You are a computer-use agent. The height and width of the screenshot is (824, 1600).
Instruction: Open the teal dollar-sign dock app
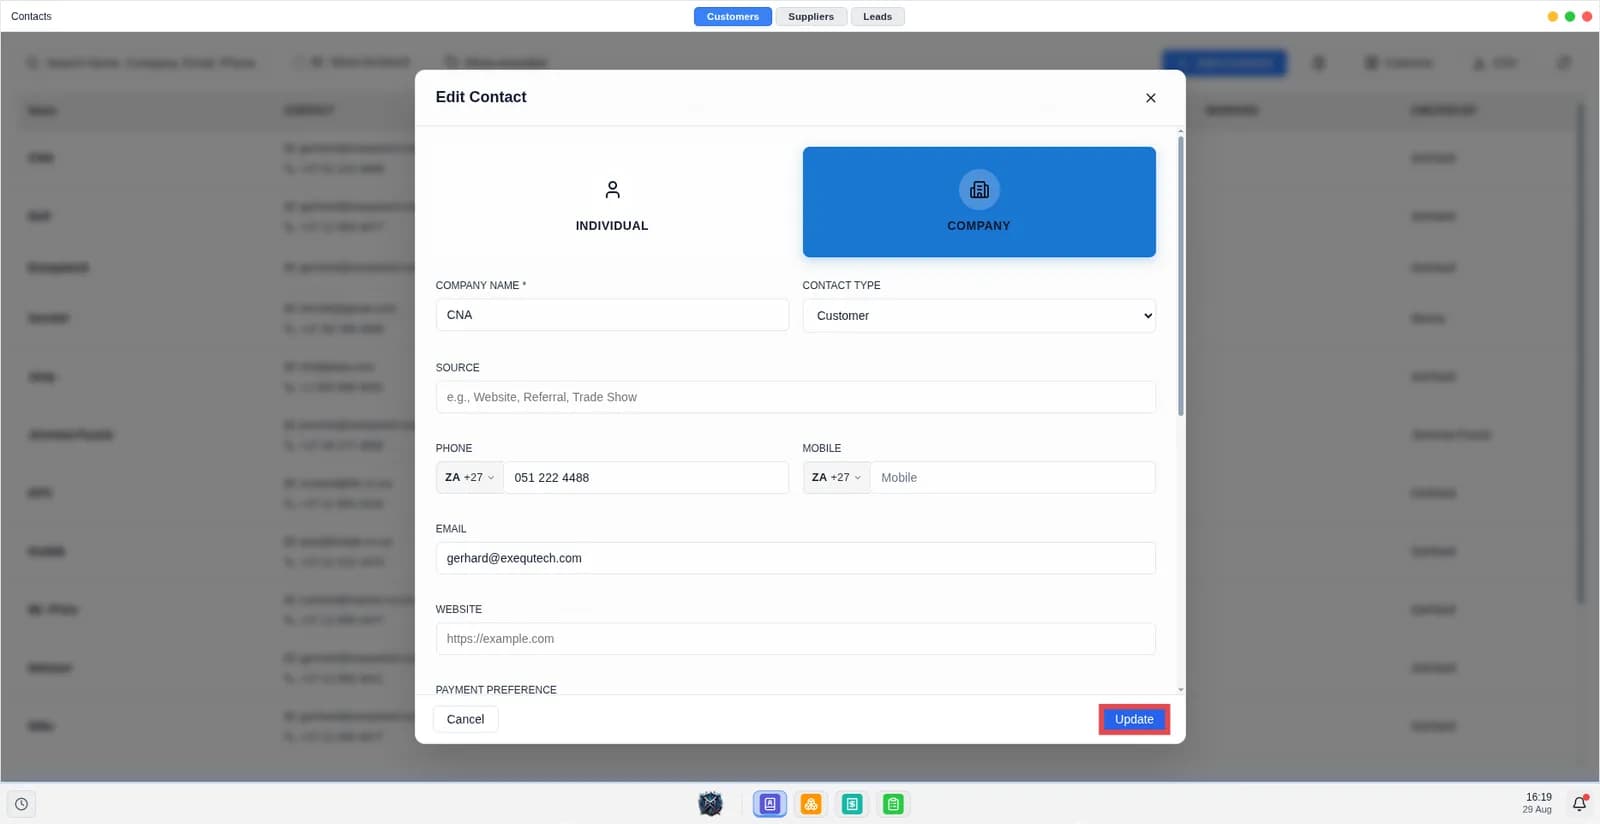(852, 804)
